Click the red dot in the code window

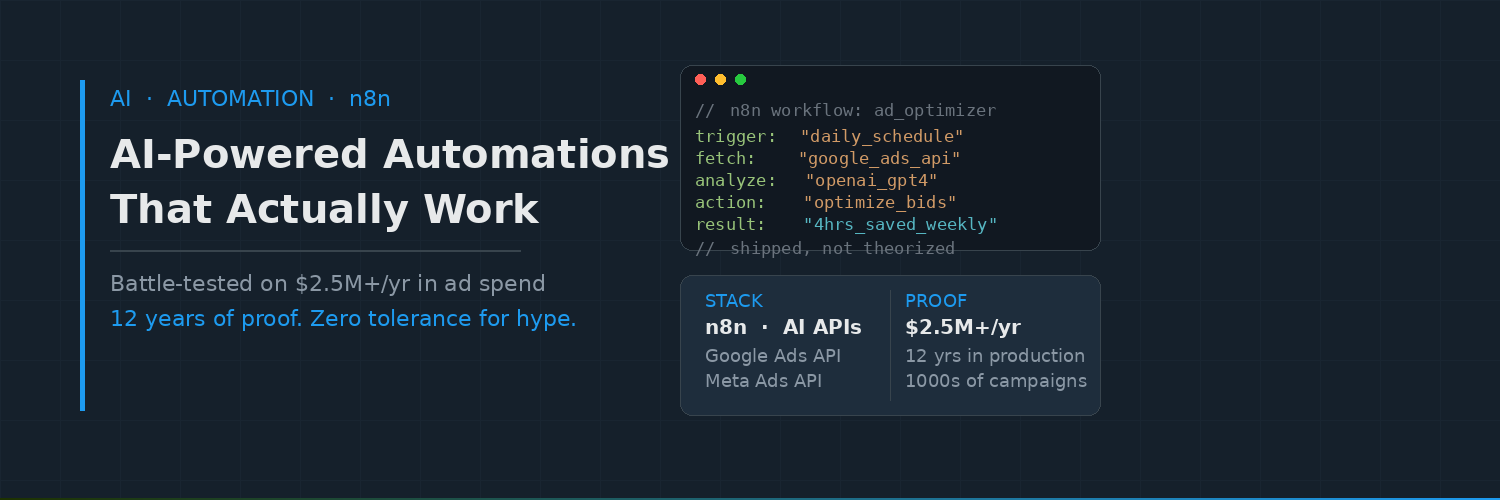(701, 80)
